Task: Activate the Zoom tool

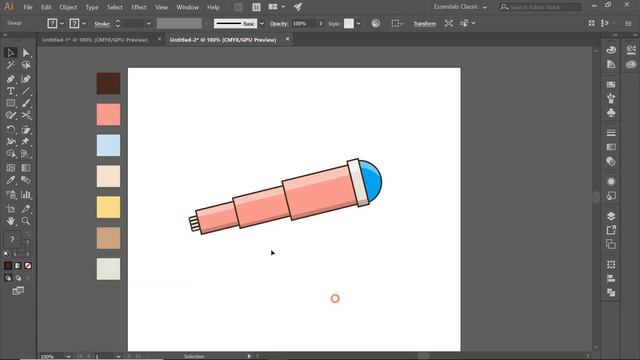Action: [x=26, y=221]
